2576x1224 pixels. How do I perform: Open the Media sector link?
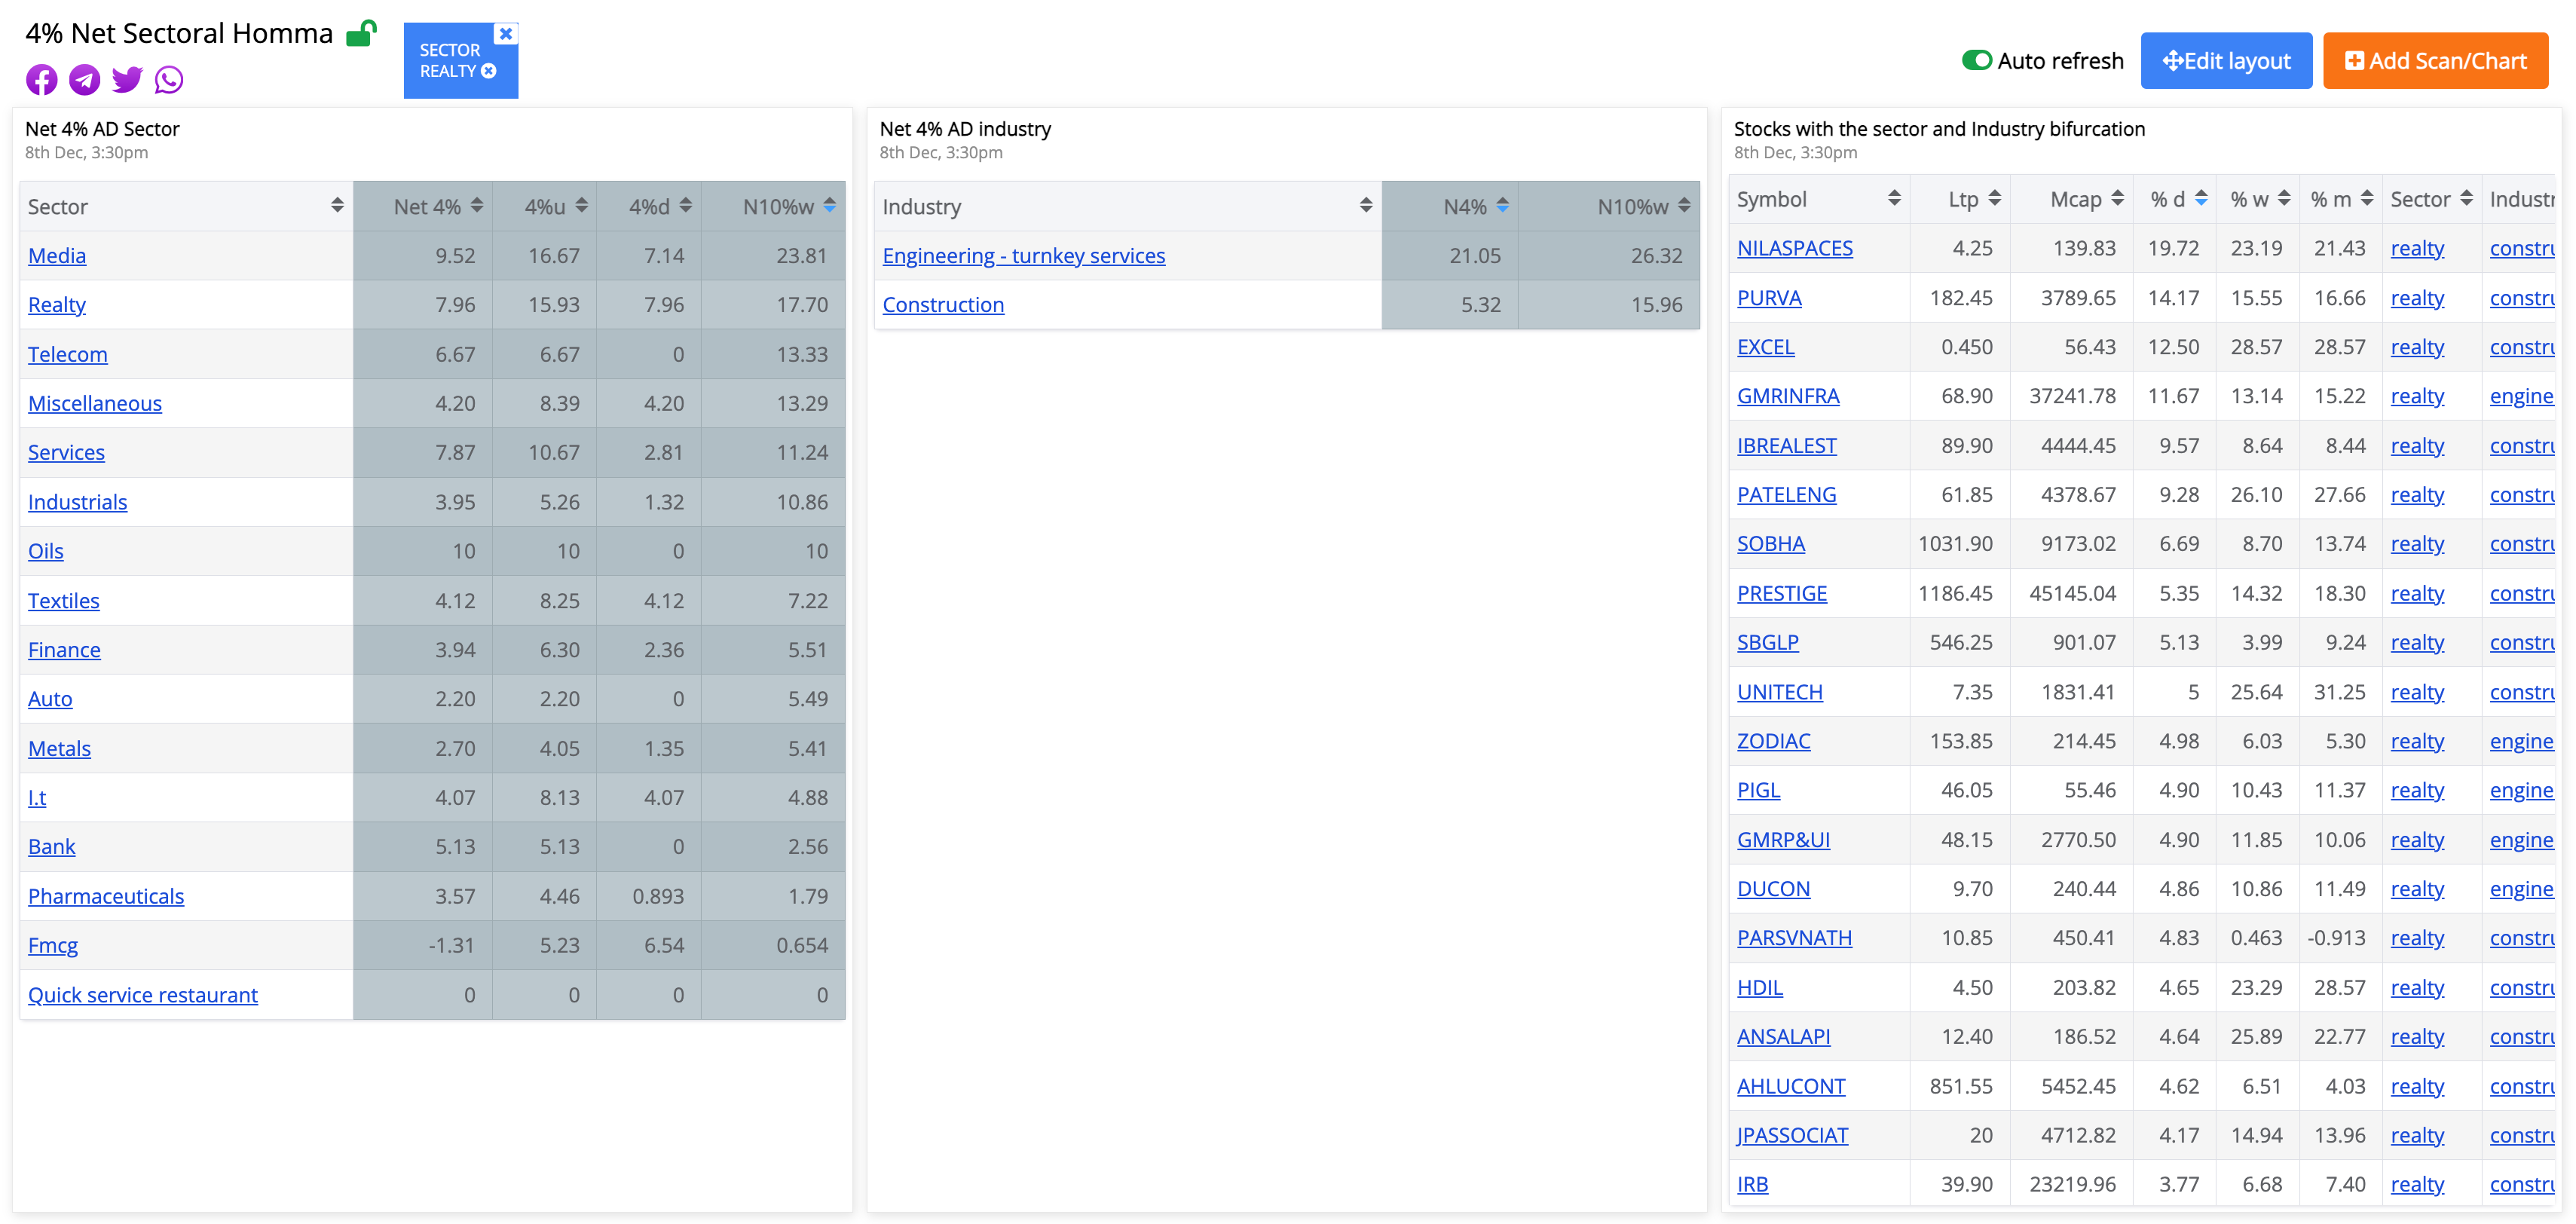(57, 256)
